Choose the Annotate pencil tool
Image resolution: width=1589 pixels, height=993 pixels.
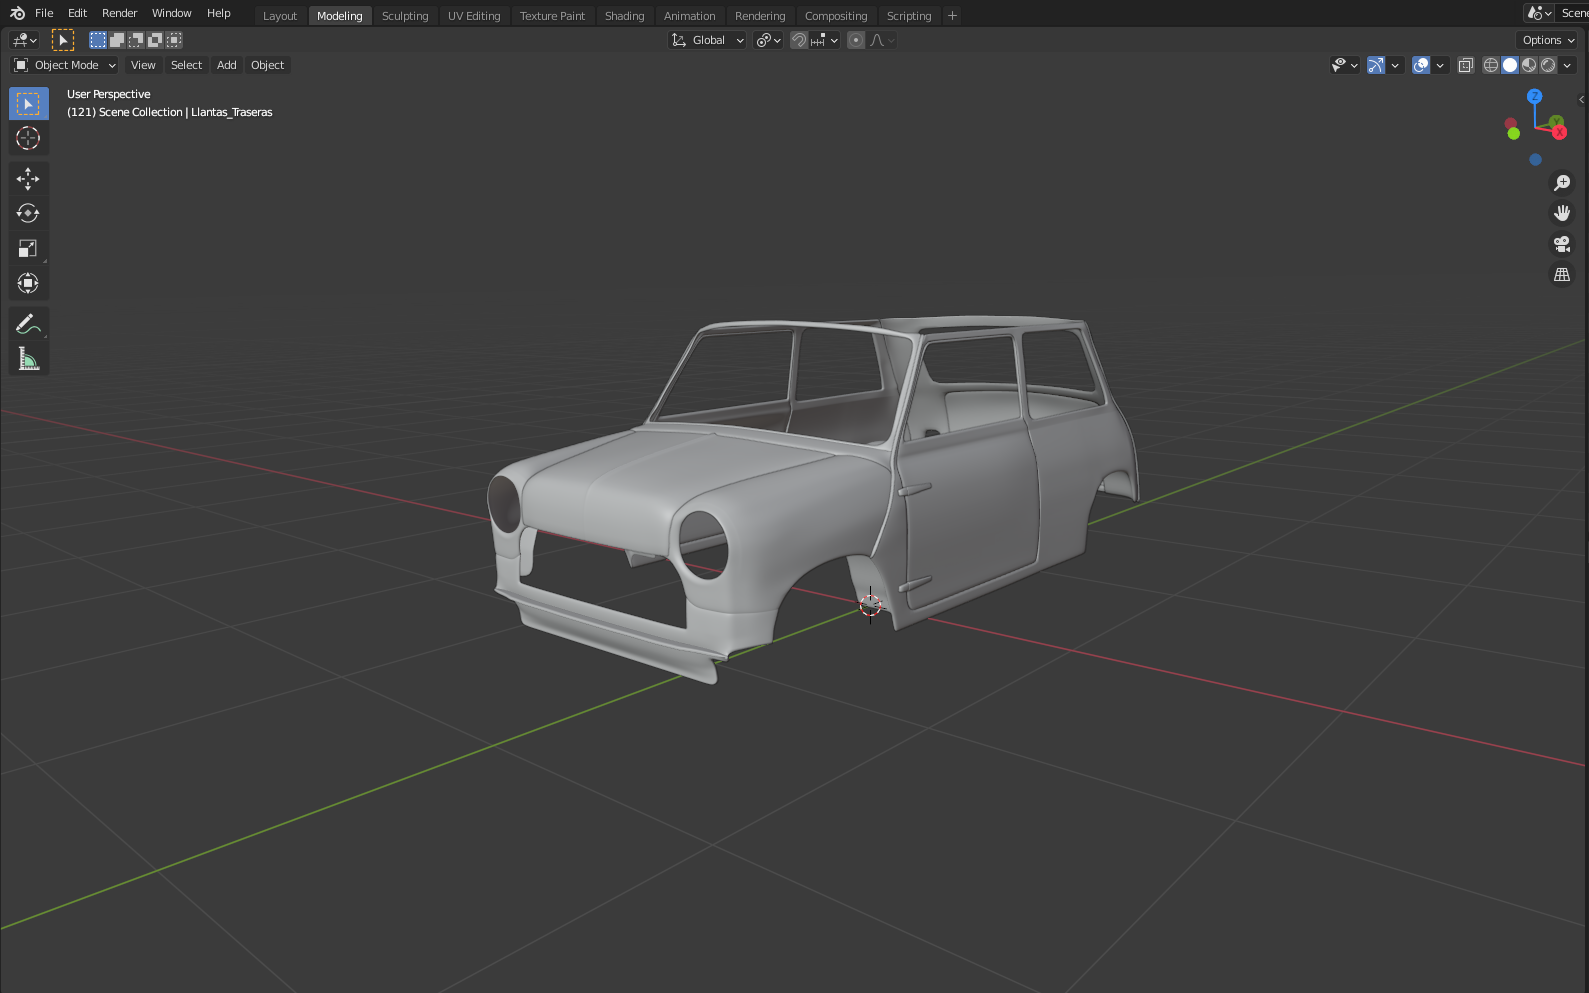coord(28,324)
